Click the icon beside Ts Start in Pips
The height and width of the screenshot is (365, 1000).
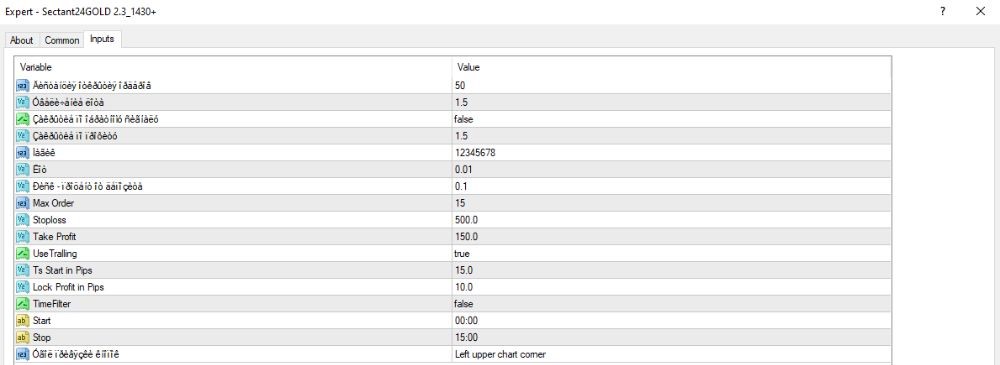24,270
